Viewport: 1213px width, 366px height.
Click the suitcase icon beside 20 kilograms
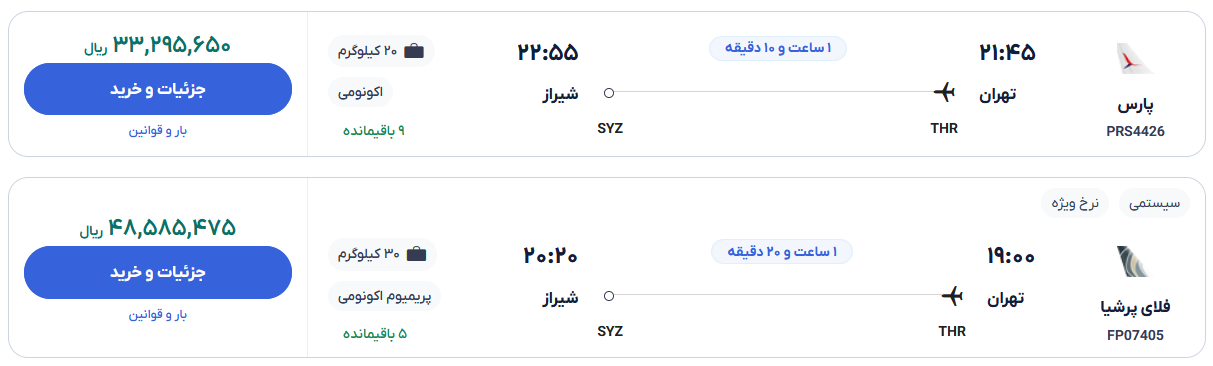coord(414,51)
